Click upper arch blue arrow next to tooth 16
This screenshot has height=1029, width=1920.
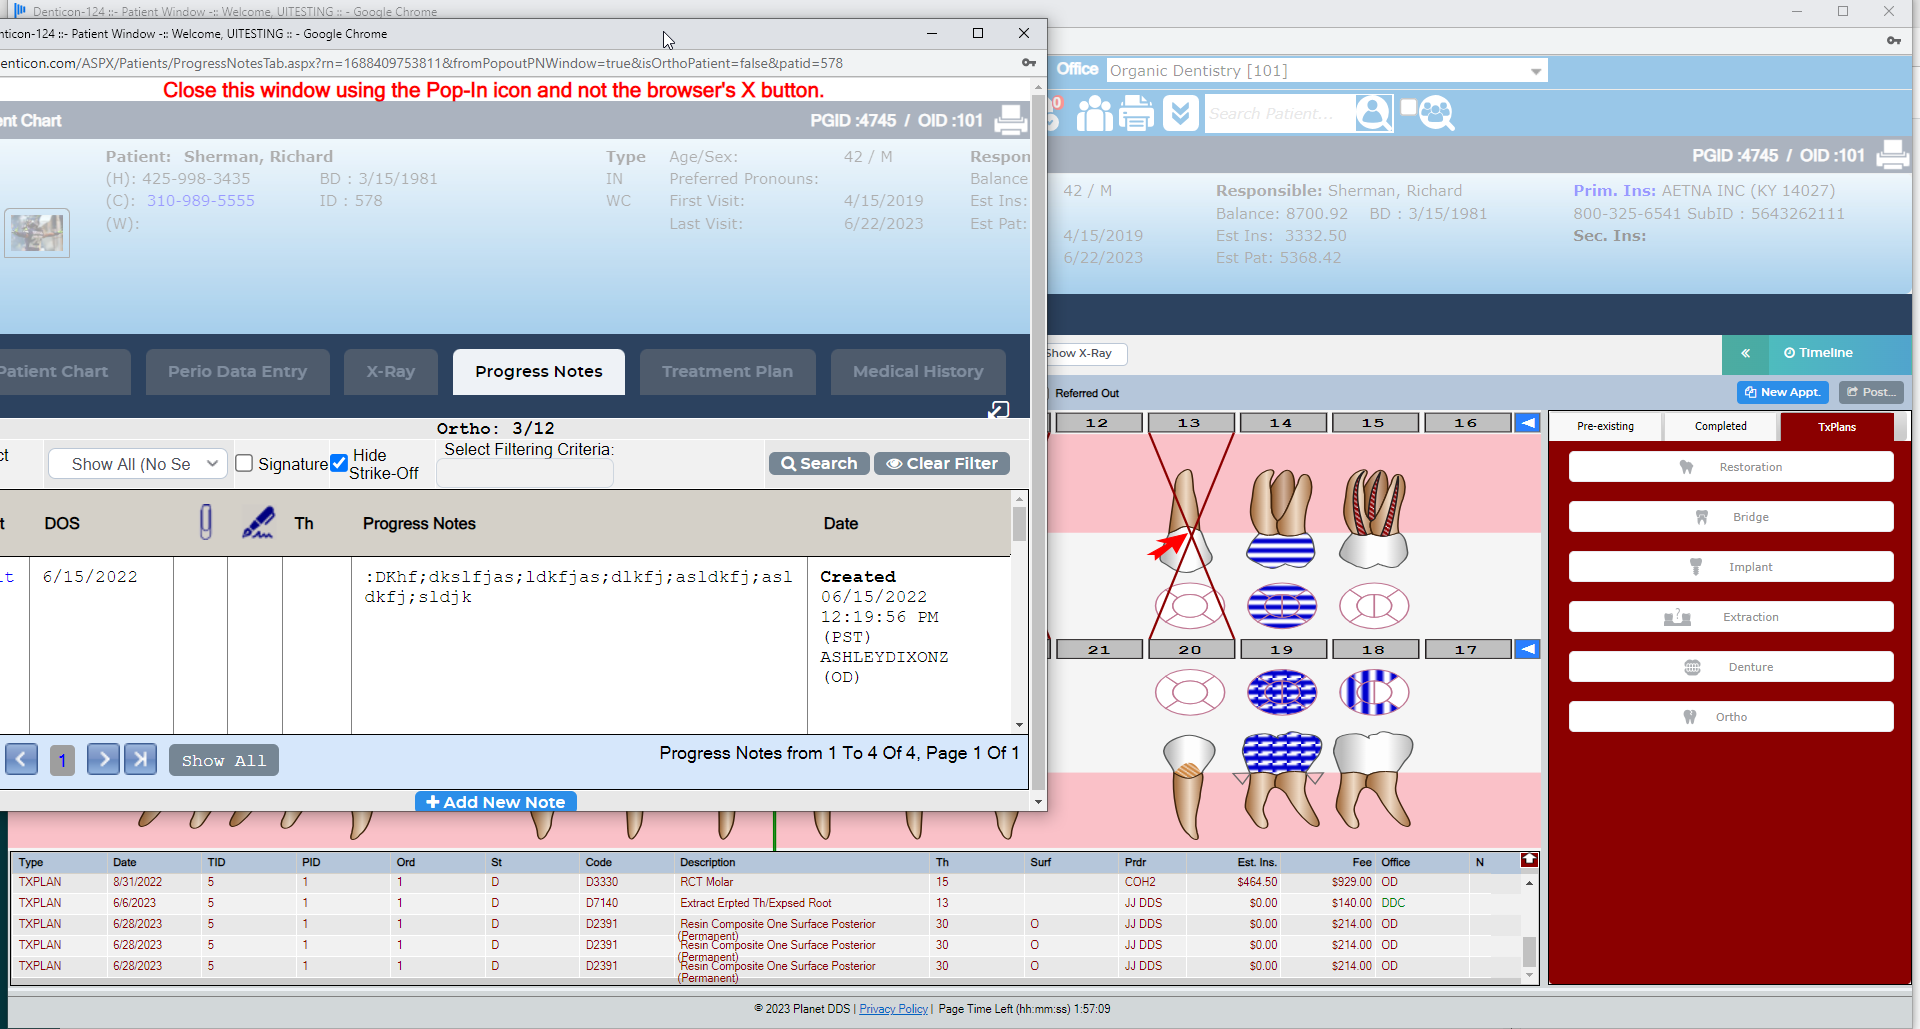[x=1527, y=423]
